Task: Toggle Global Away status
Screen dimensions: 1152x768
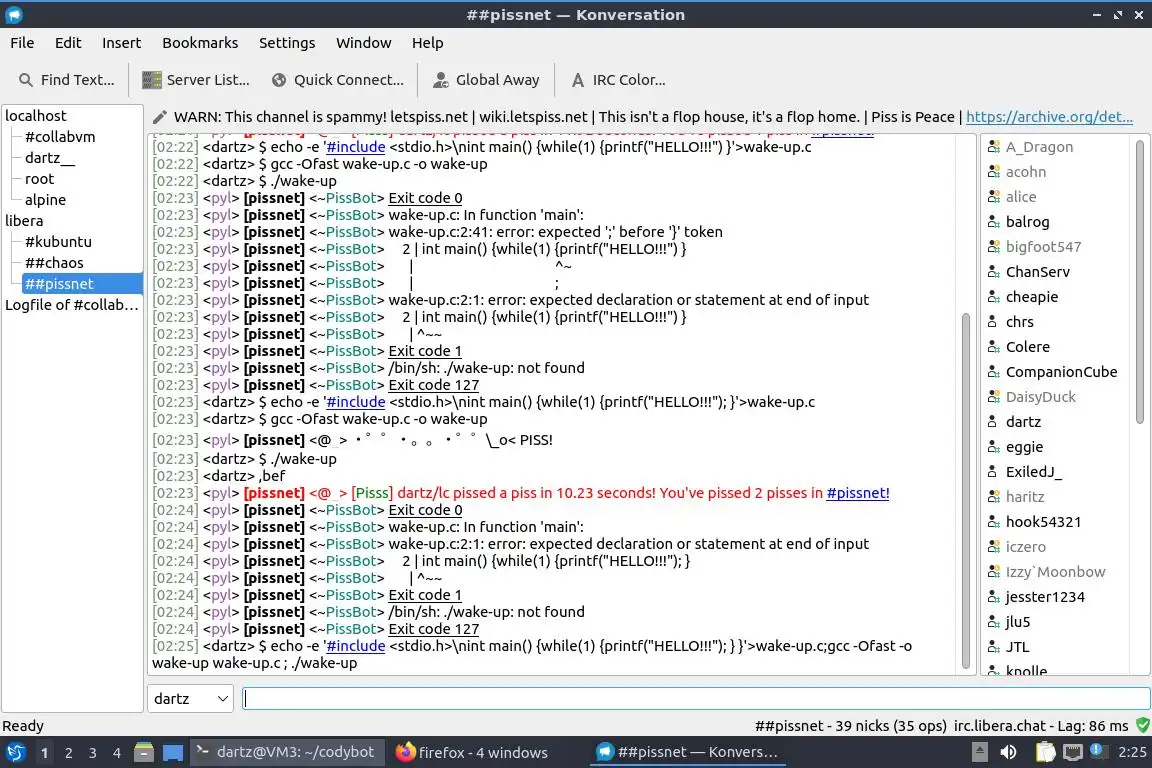Action: point(486,80)
